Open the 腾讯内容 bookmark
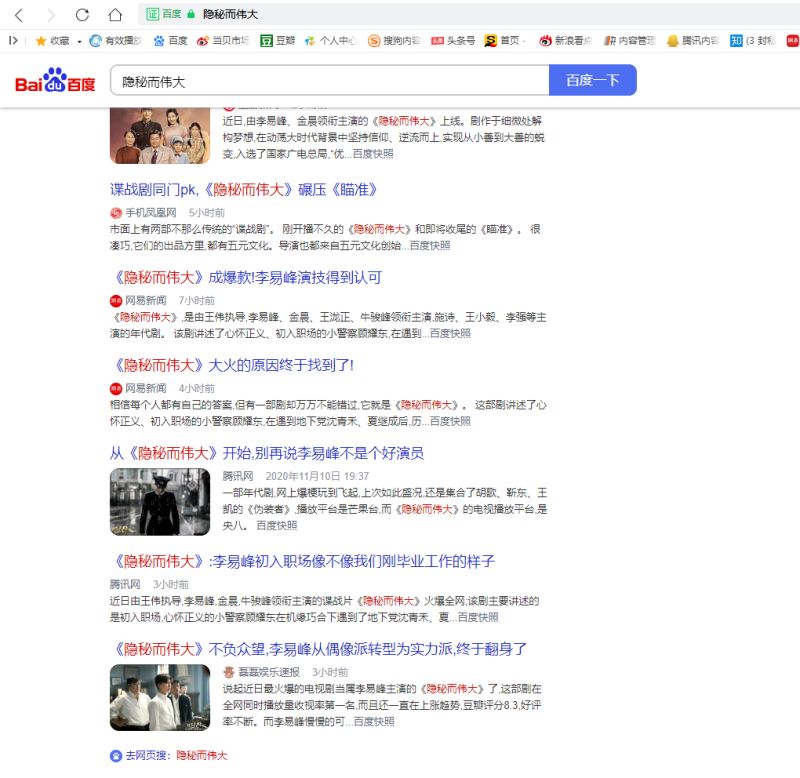The height and width of the screenshot is (778, 800). [x=693, y=41]
